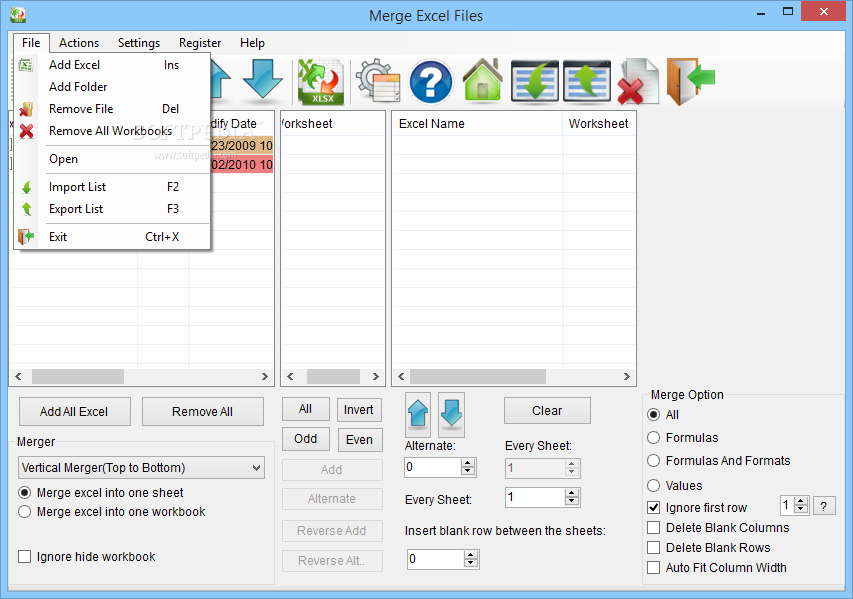The width and height of the screenshot is (853, 599).
Task: Open settings via gear toolbar icon
Action: (x=378, y=81)
